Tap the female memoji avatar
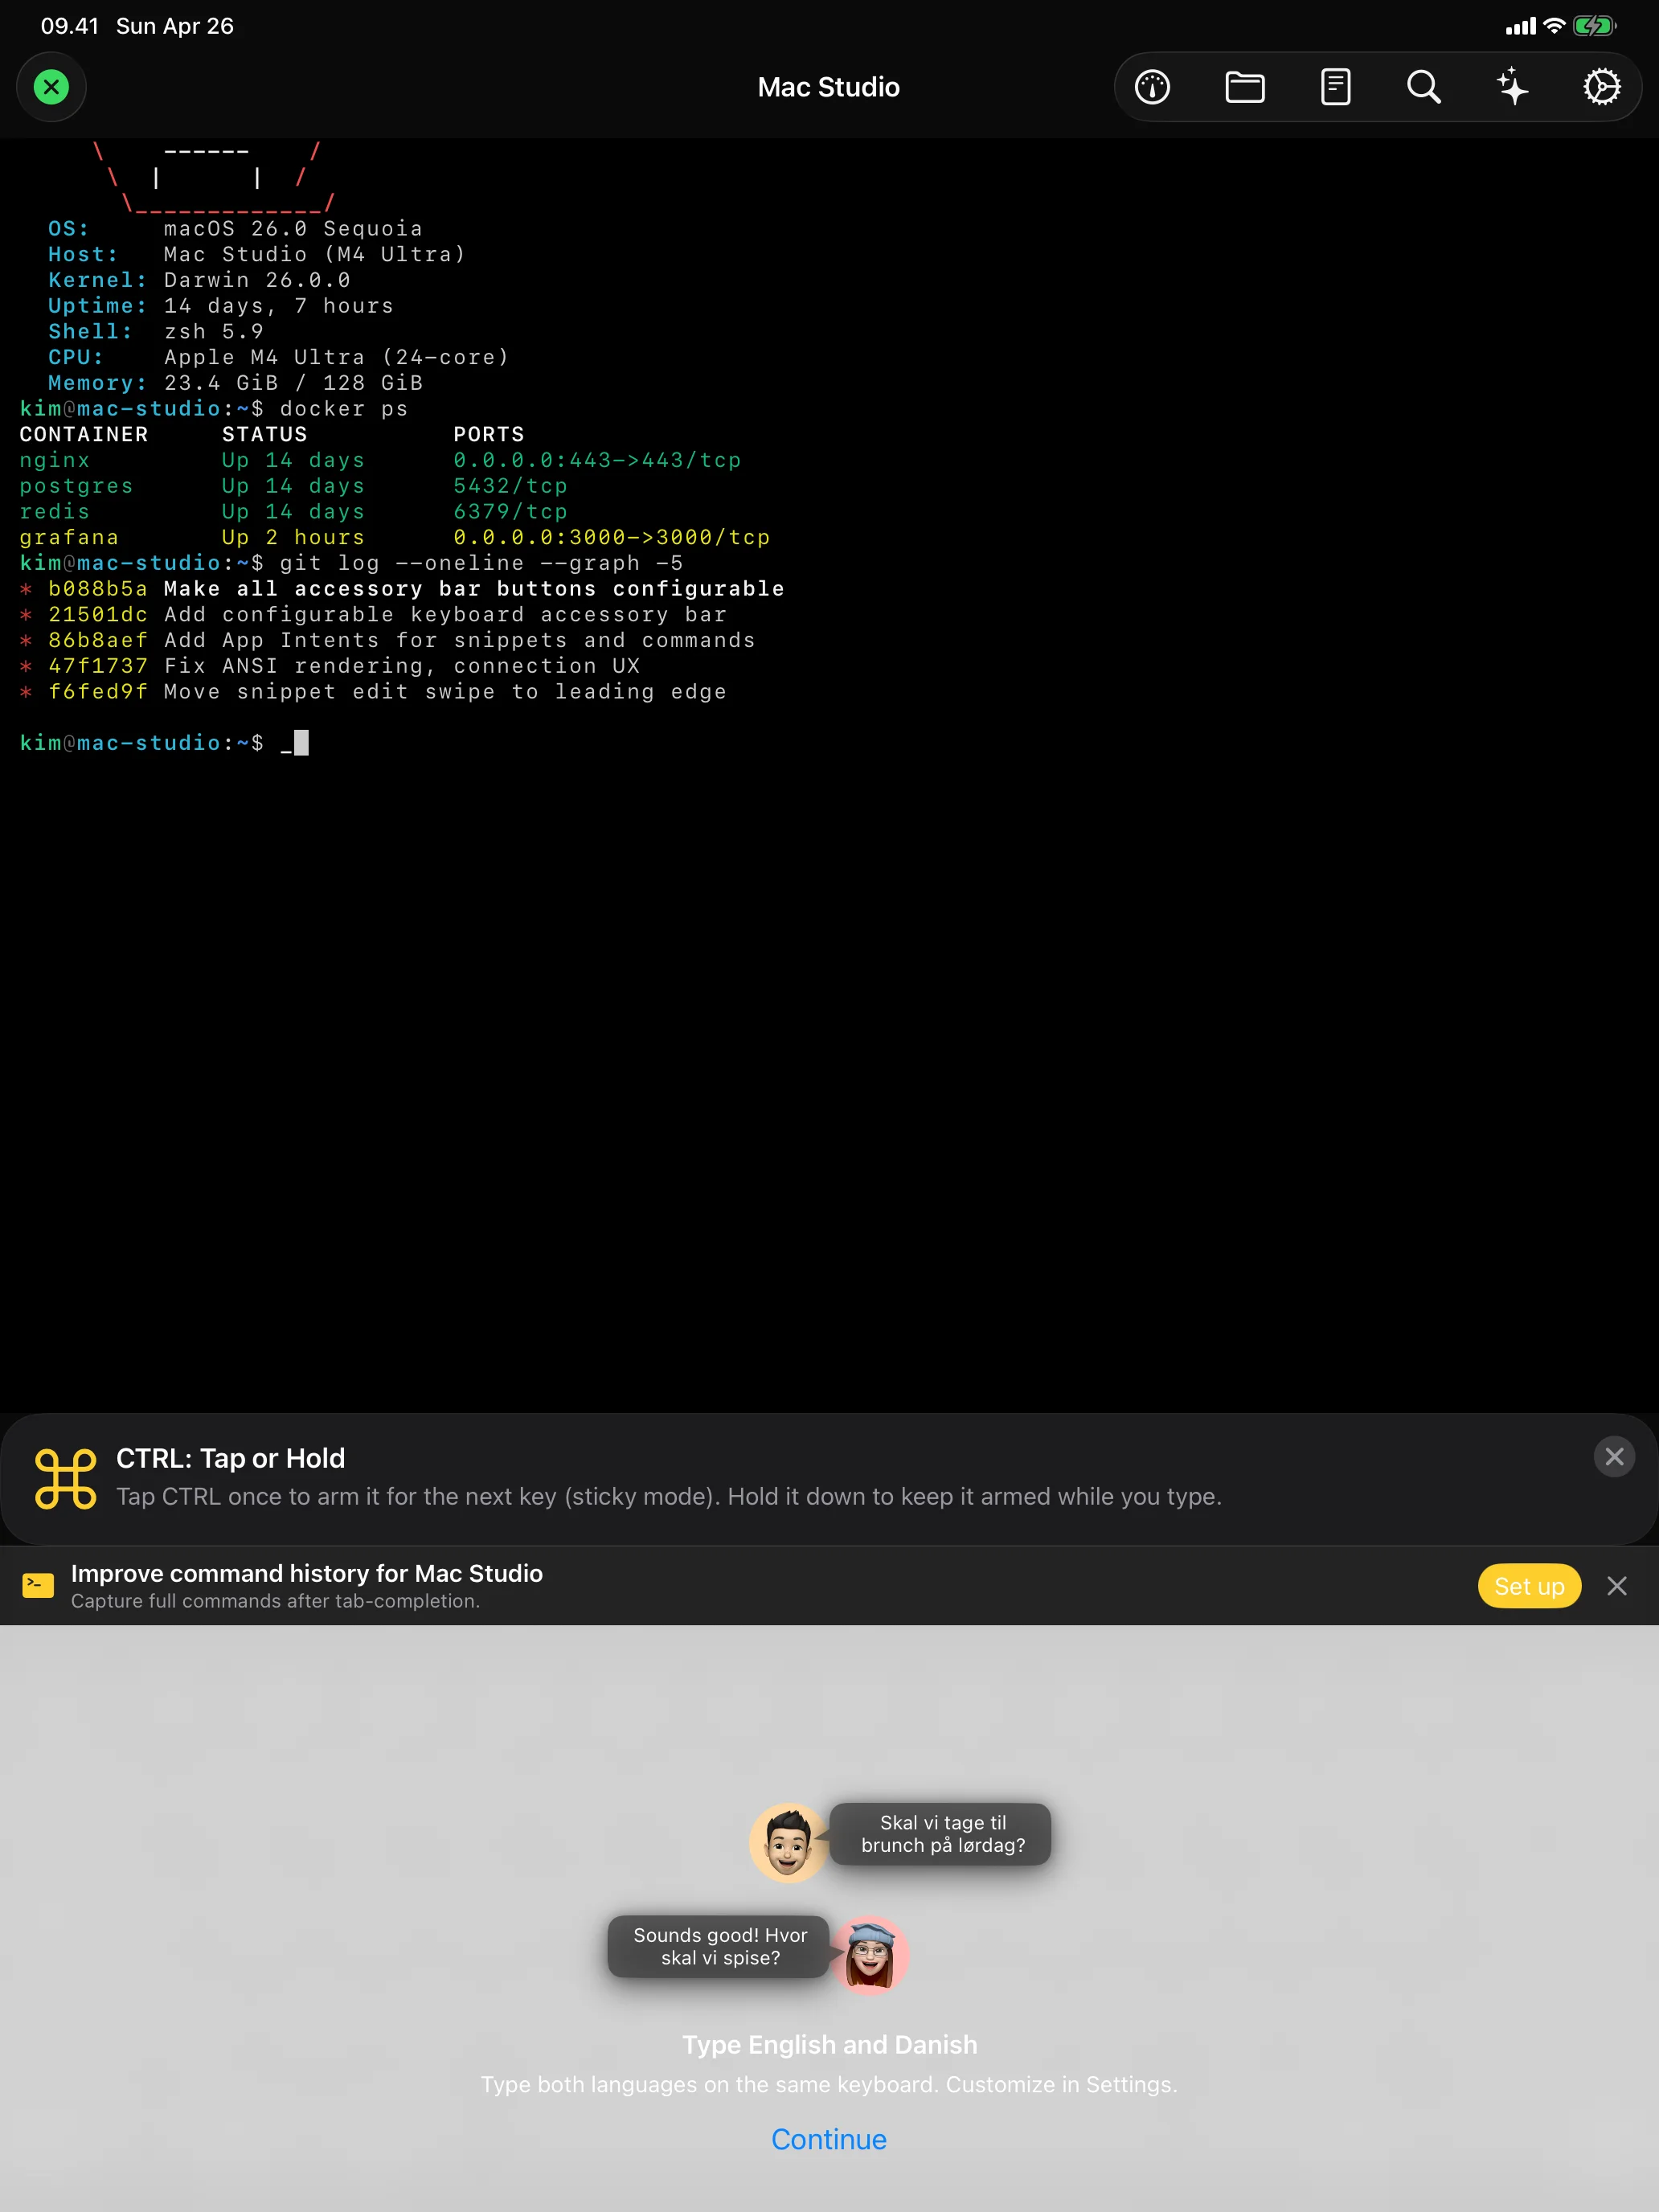The width and height of the screenshot is (1659, 2212). [869, 1954]
